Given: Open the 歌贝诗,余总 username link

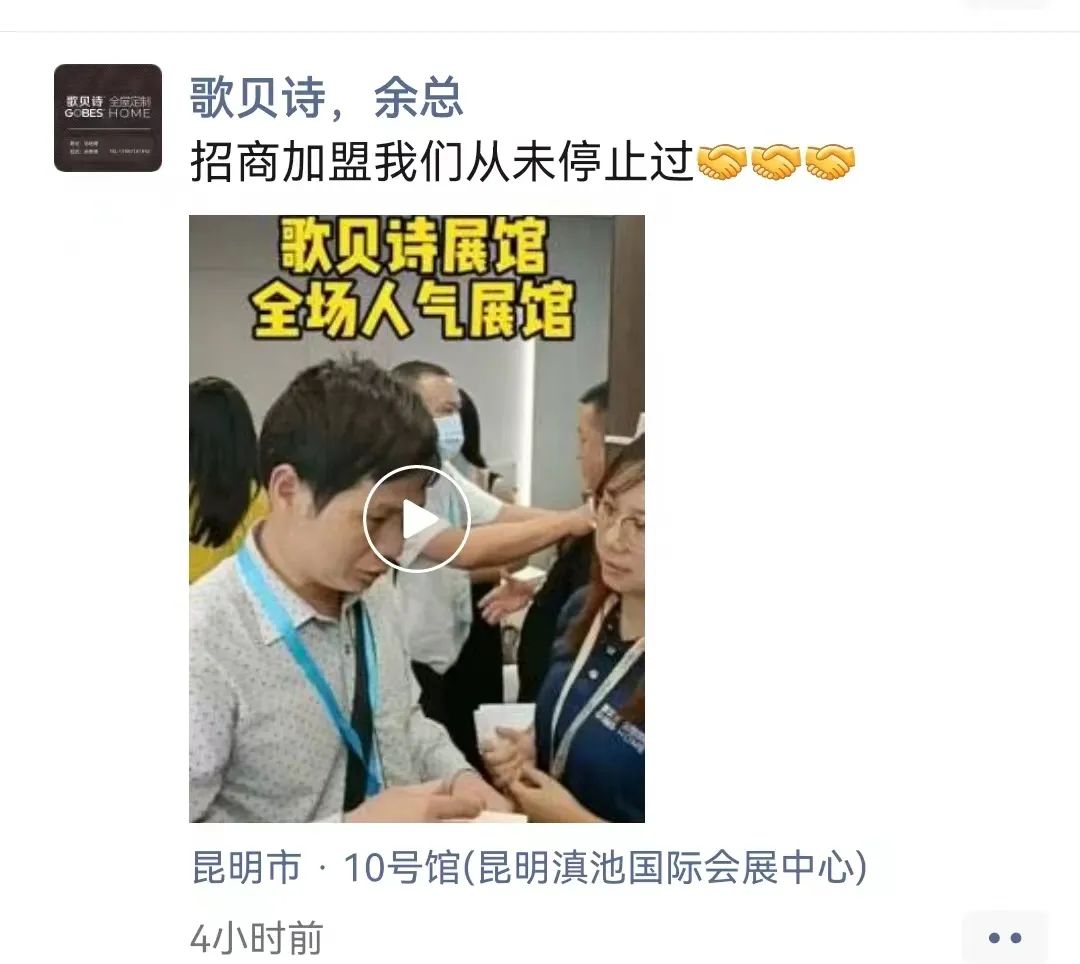Looking at the screenshot, I should 326,97.
